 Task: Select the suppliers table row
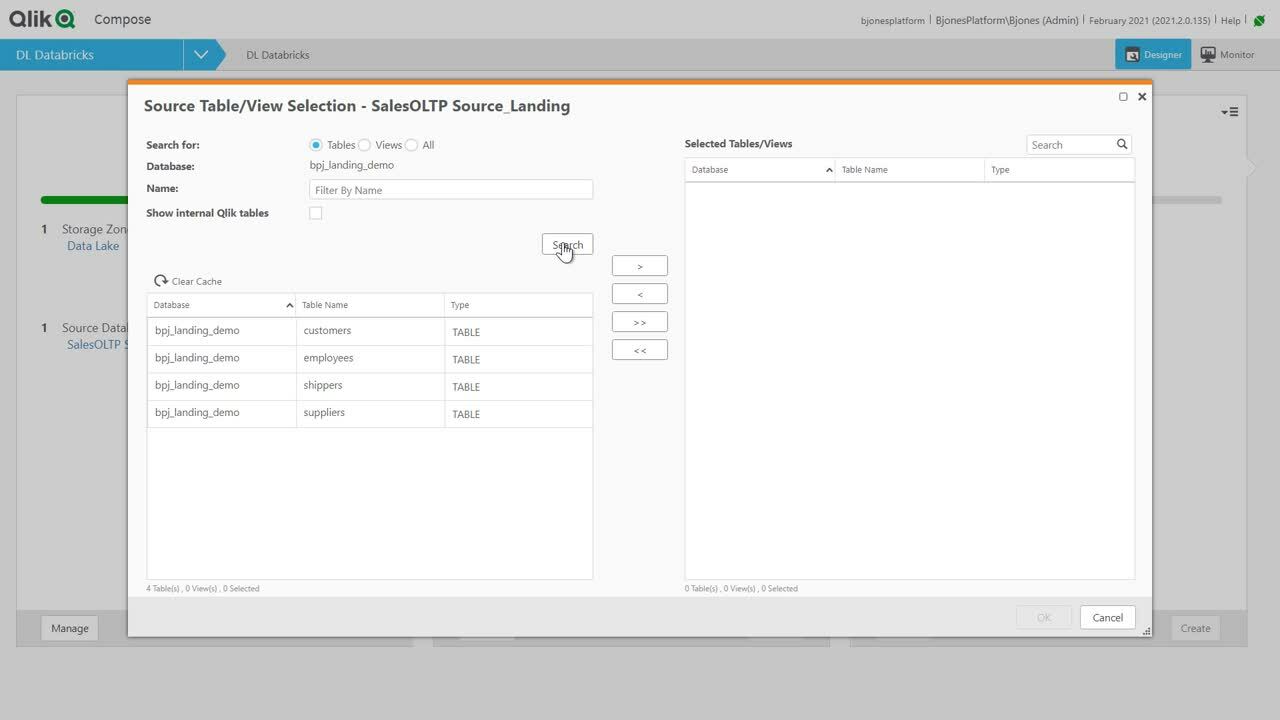[x=370, y=413]
